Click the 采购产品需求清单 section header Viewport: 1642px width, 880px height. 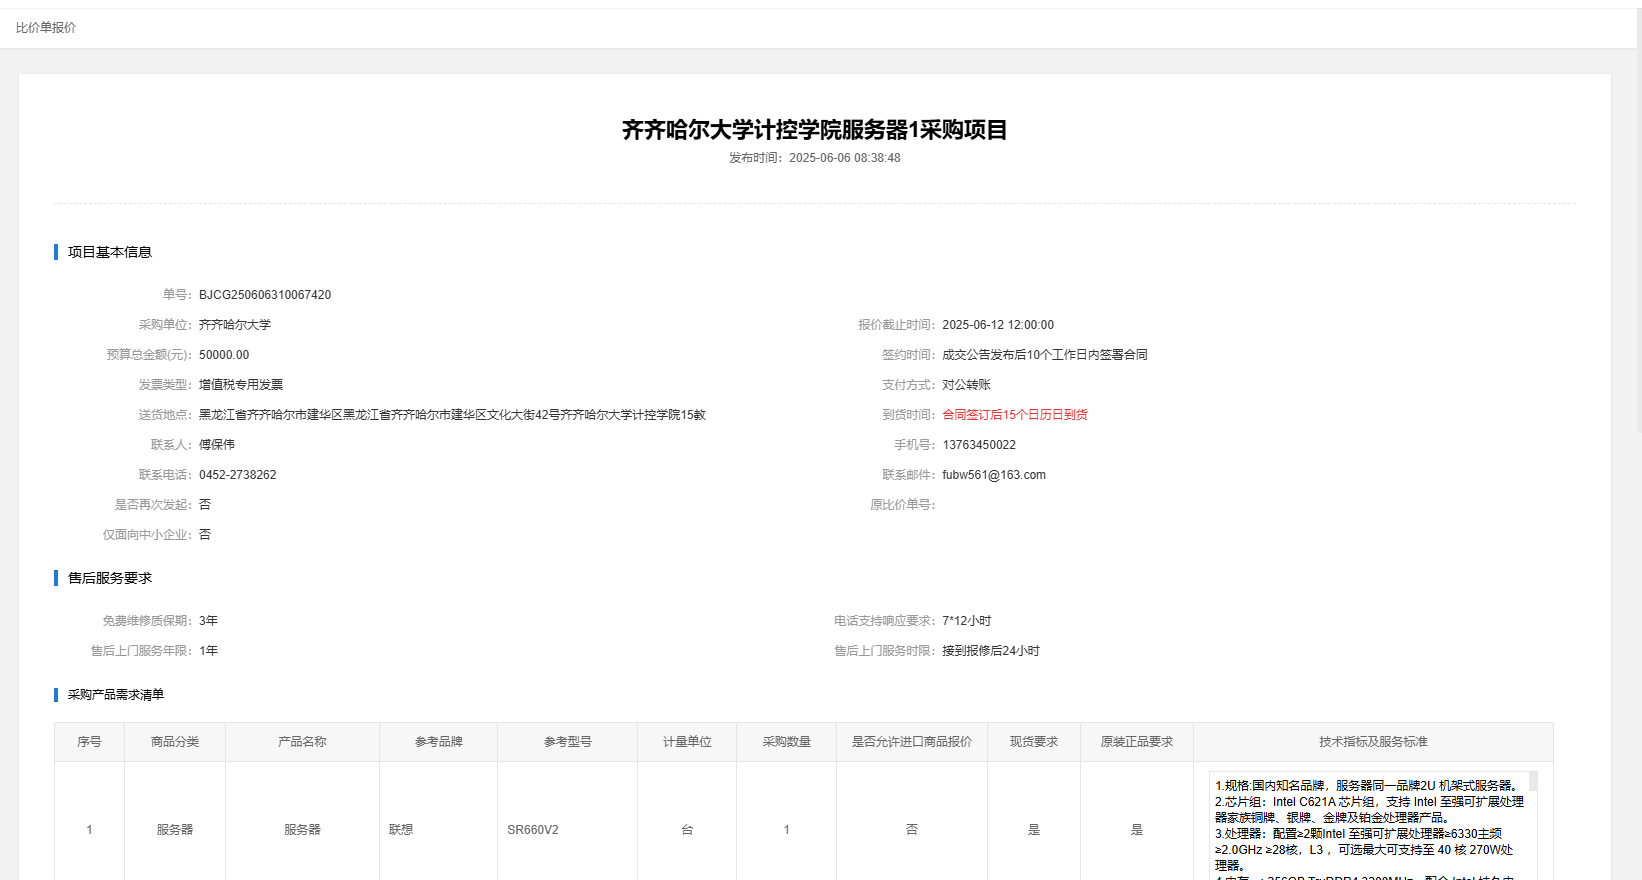(115, 695)
